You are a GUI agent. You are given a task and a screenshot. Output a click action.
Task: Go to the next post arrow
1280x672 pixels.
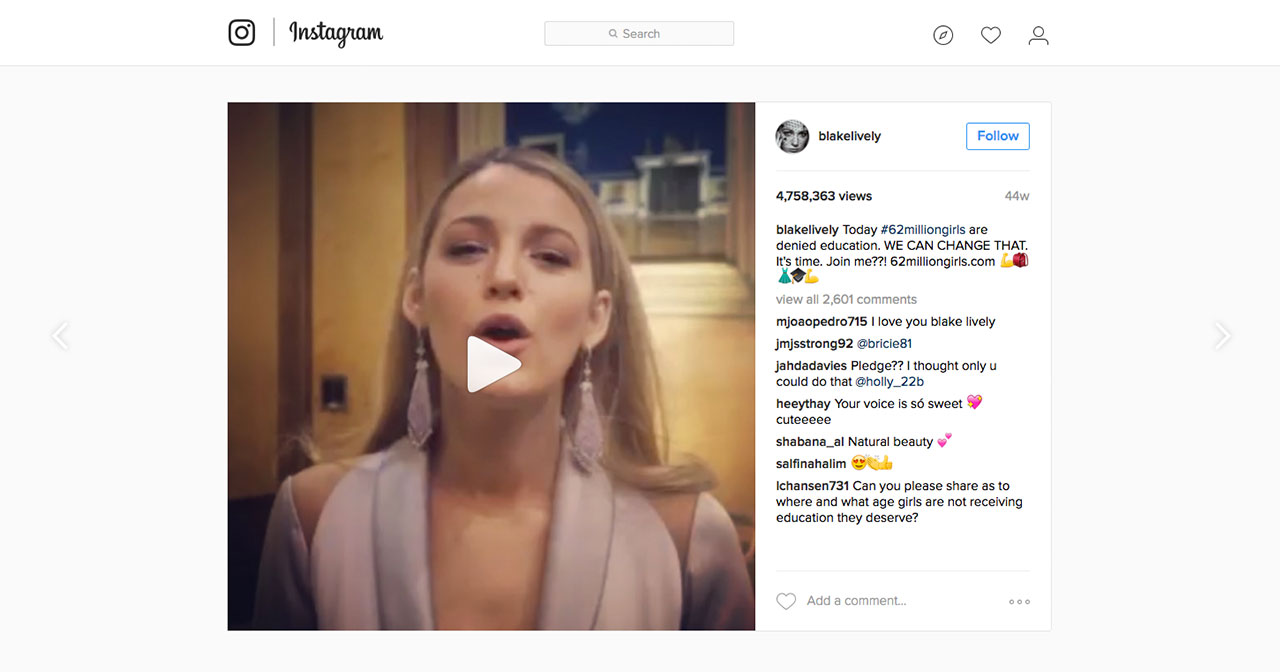tap(1222, 336)
